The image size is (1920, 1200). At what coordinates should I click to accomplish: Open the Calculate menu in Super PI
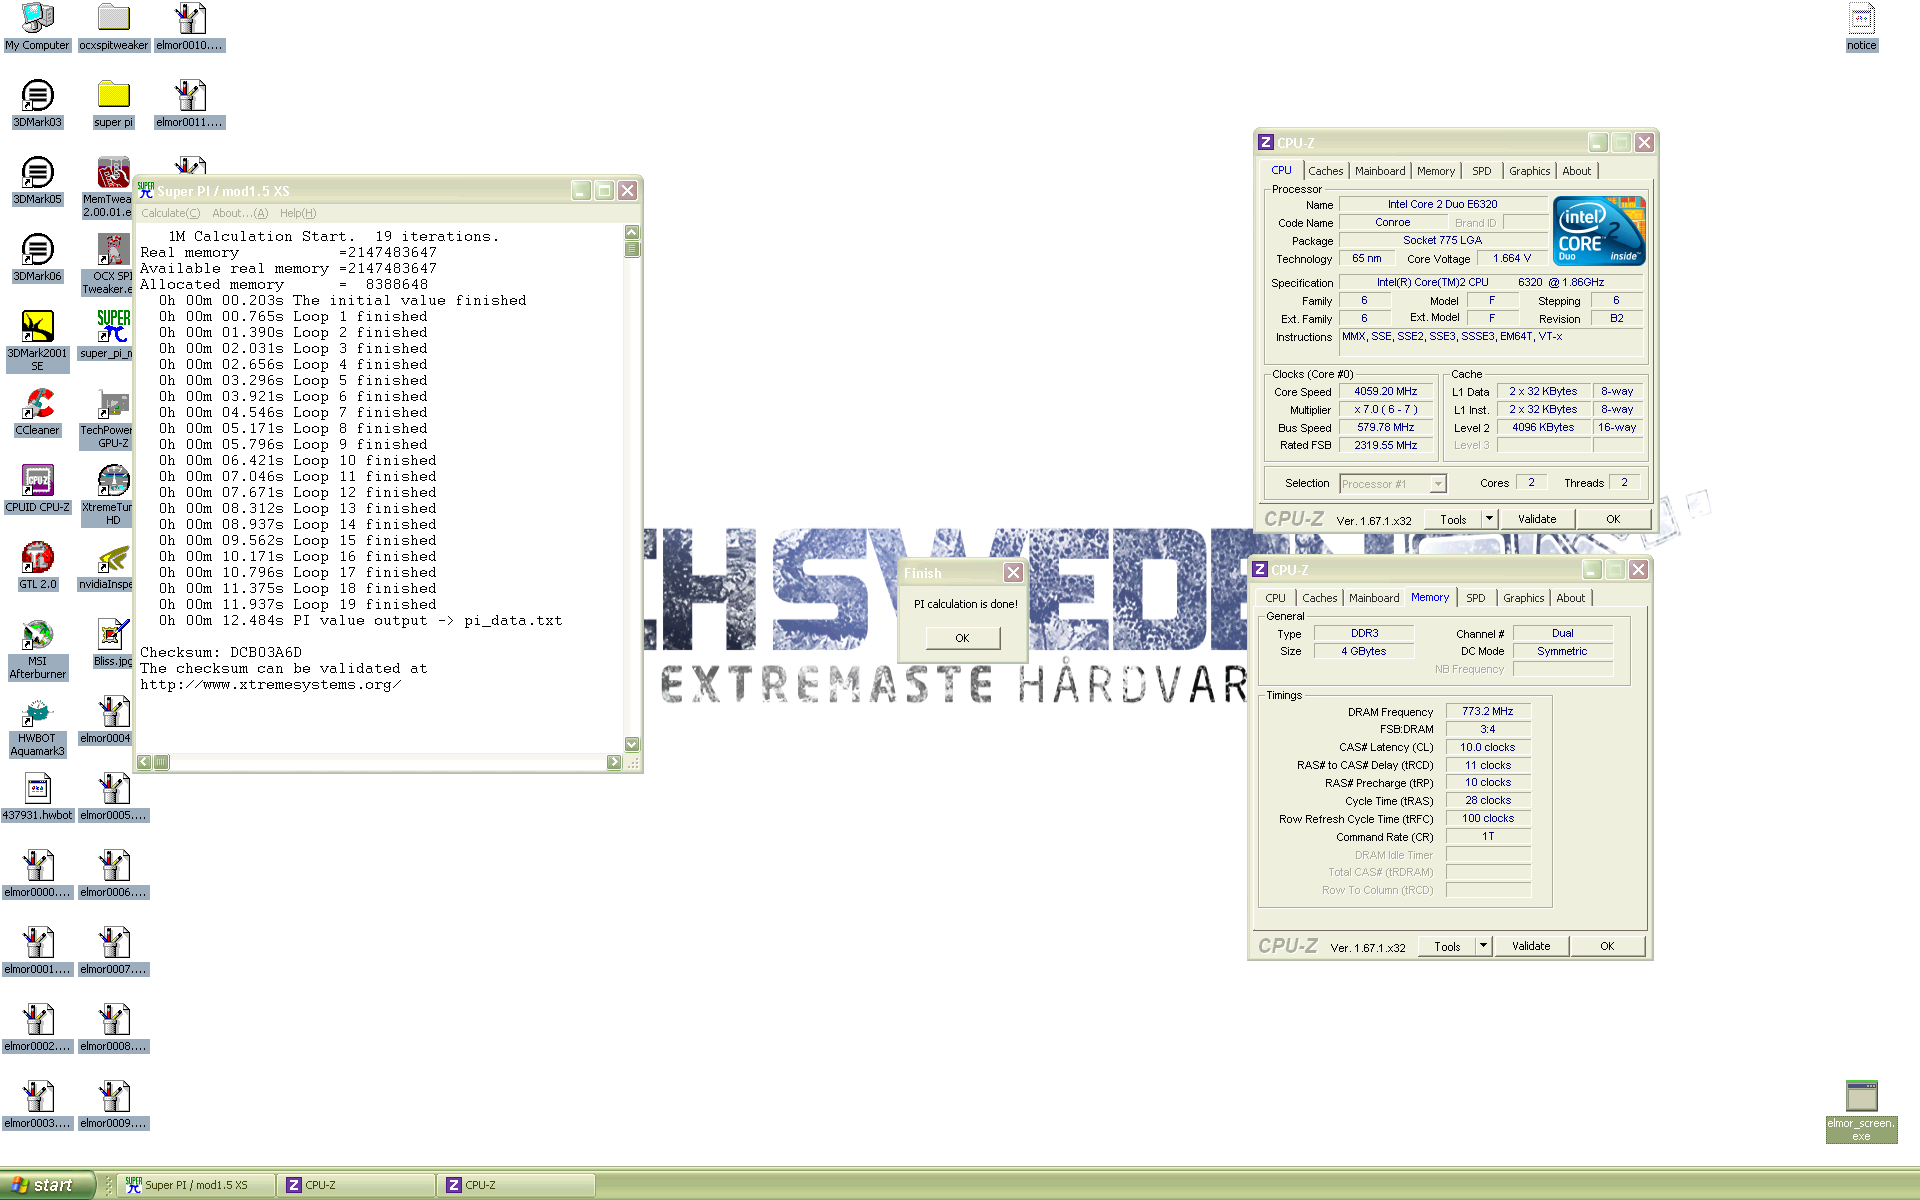point(170,213)
